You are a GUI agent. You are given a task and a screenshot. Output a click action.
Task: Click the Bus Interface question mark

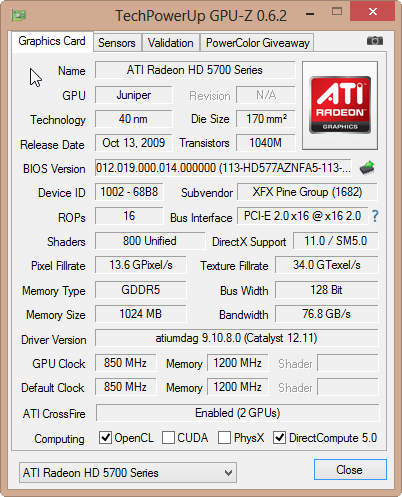tap(375, 216)
